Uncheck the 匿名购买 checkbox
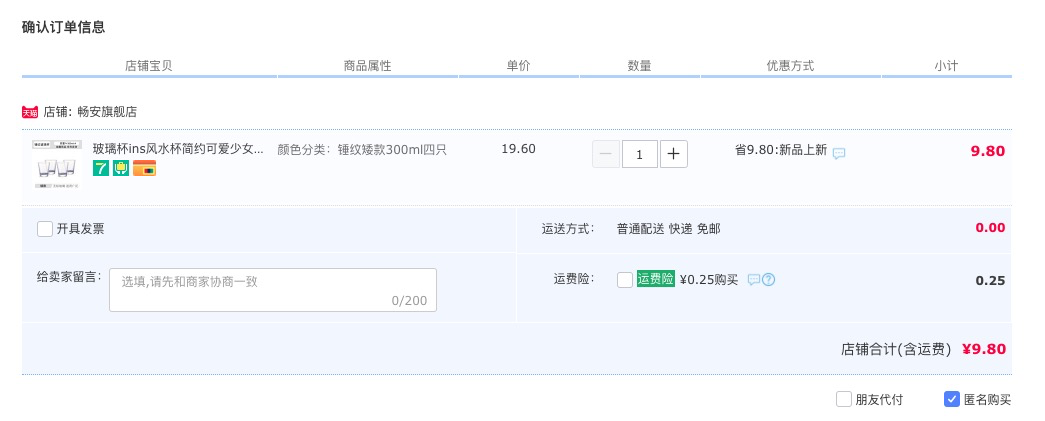This screenshot has width=1045, height=421. (x=952, y=400)
